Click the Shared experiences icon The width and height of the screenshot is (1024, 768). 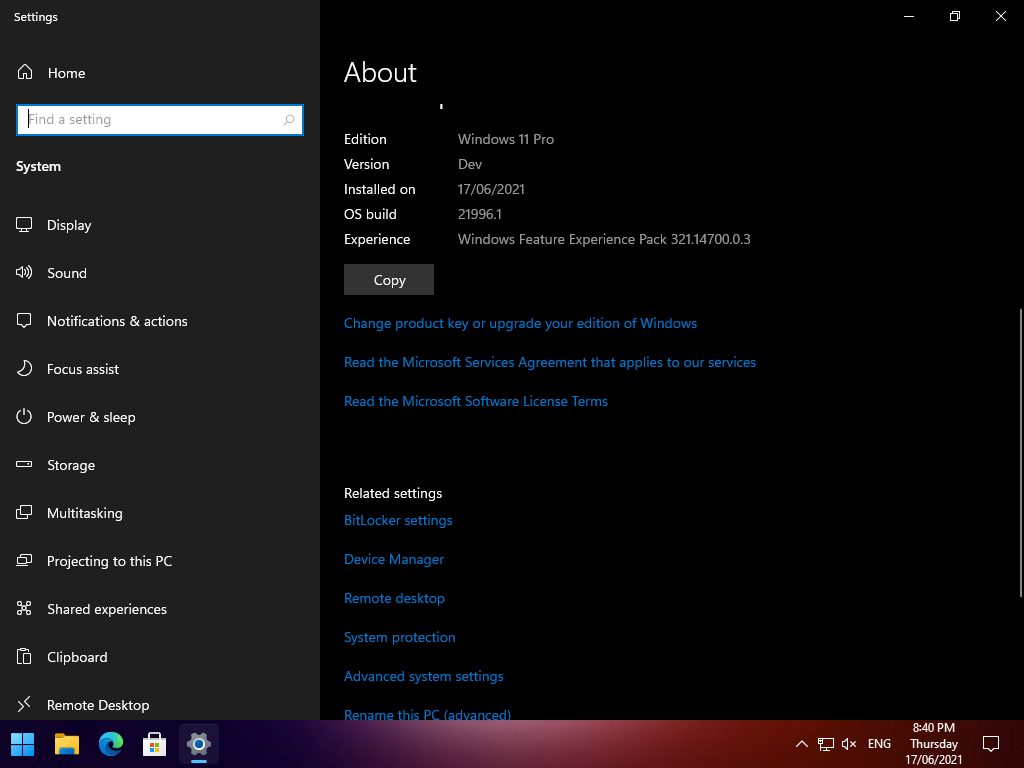(x=24, y=609)
